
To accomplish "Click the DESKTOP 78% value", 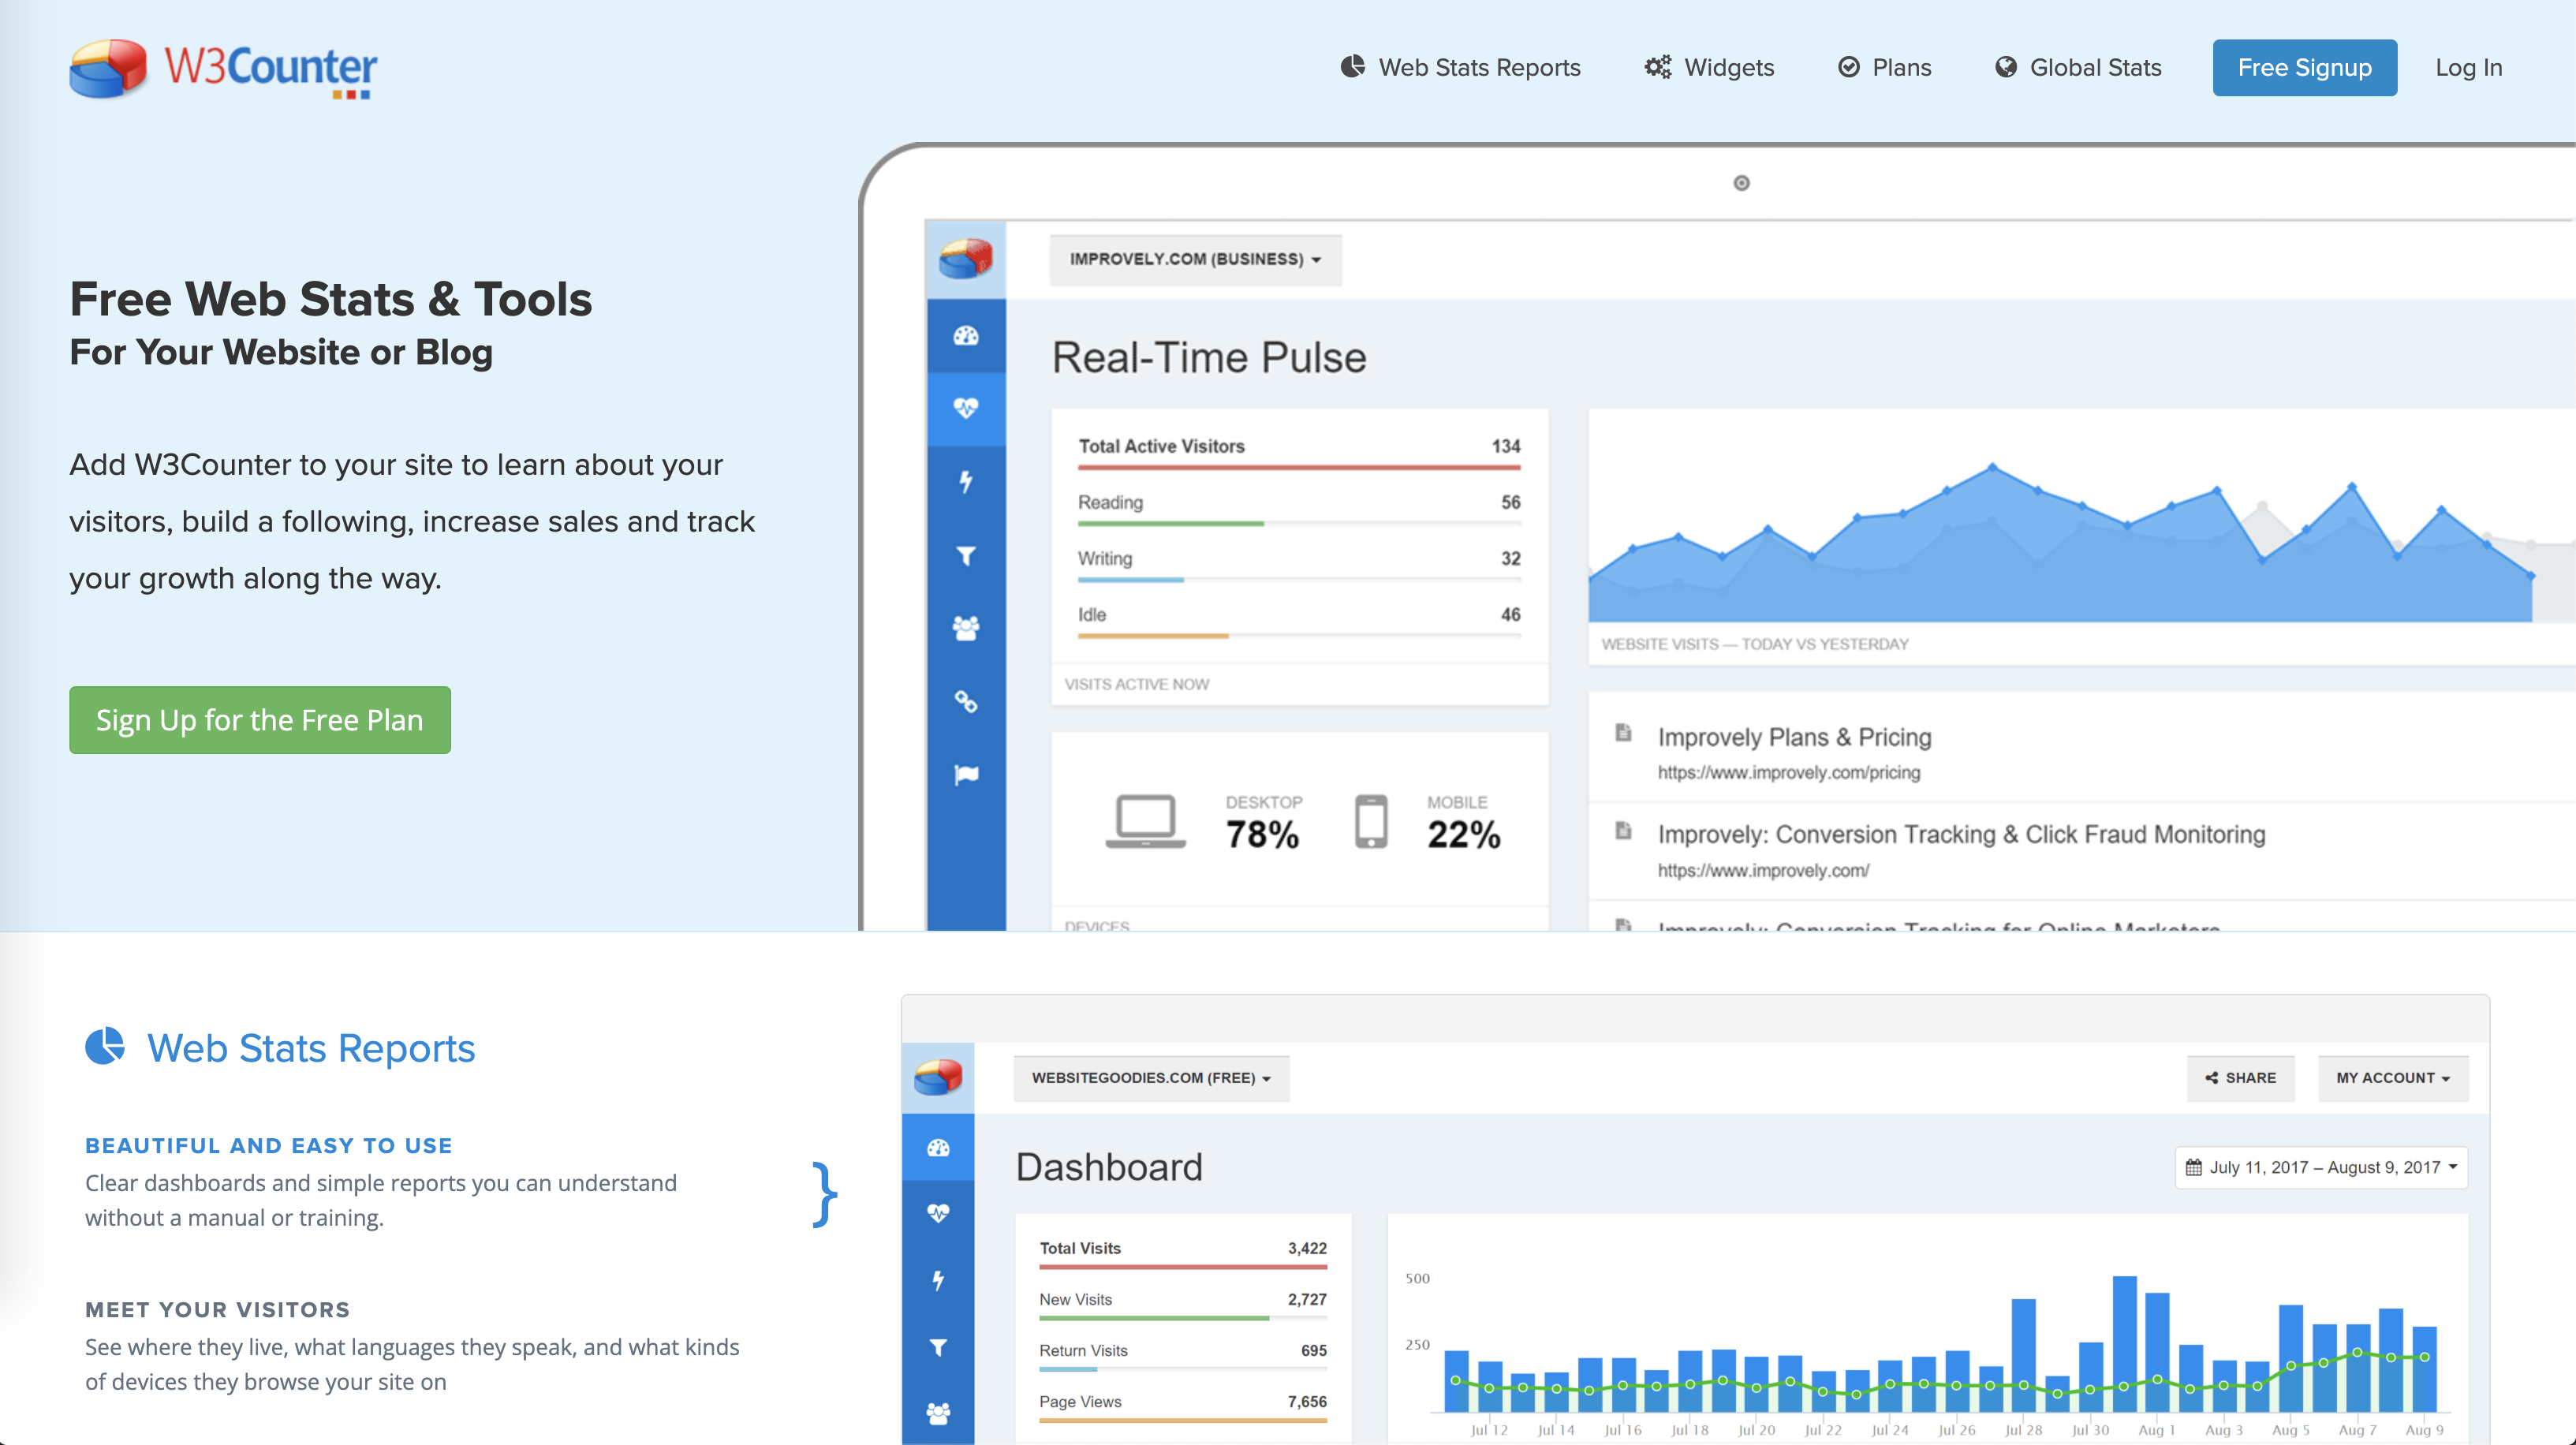I will (1262, 834).
